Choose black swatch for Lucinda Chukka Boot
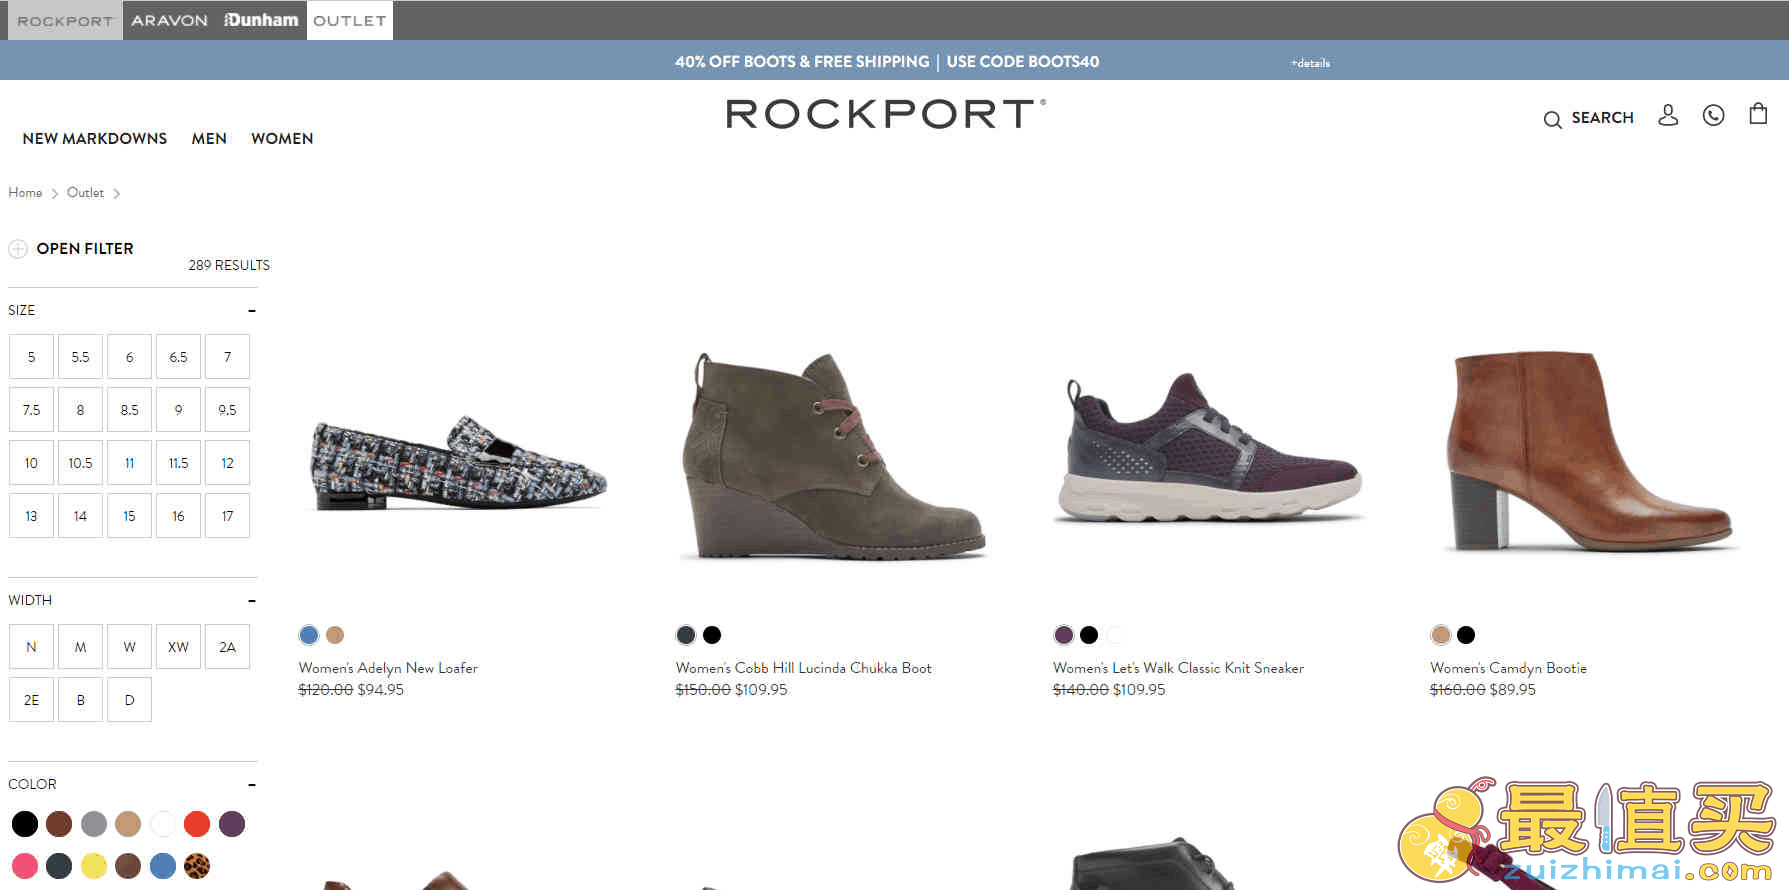Screen dimensions: 1789x890 point(712,635)
